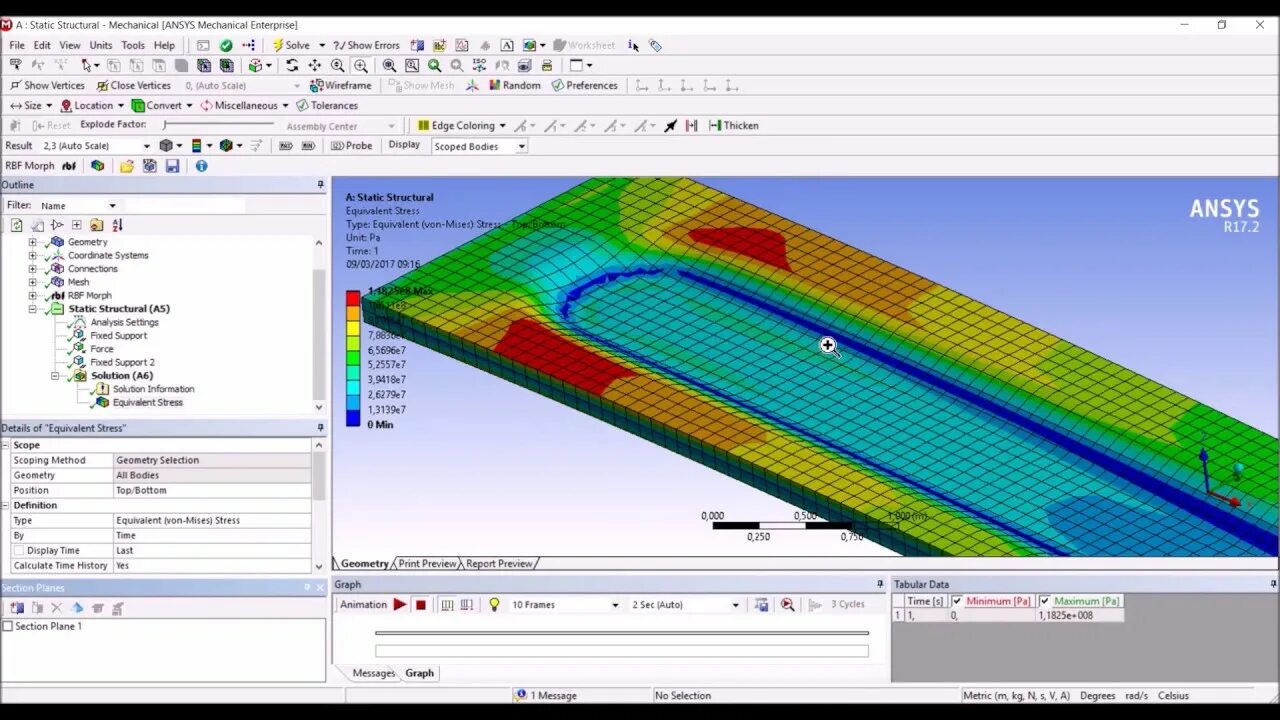Click the green checkmark icon in top toolbar

pos(226,45)
